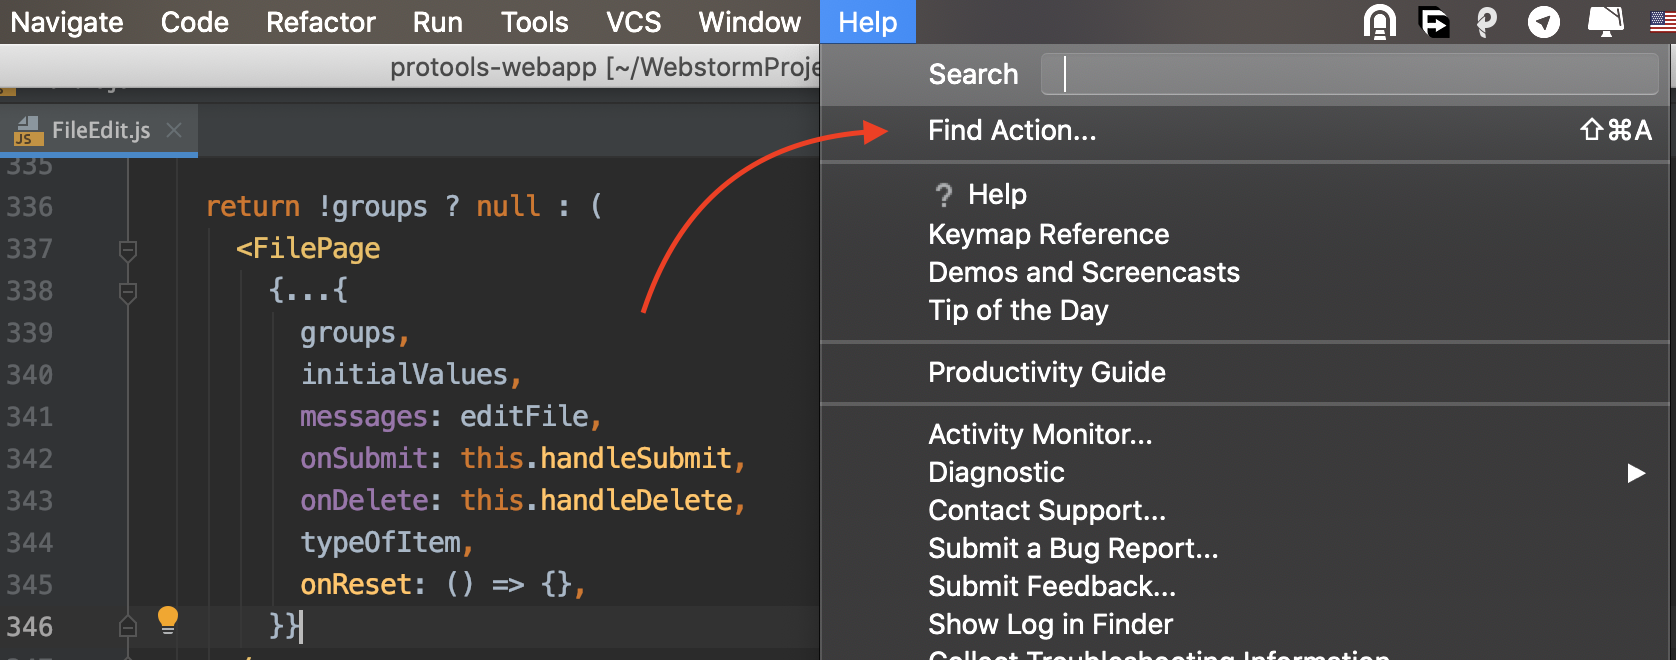
Task: Click the US flag input source icon
Action: [x=1664, y=22]
